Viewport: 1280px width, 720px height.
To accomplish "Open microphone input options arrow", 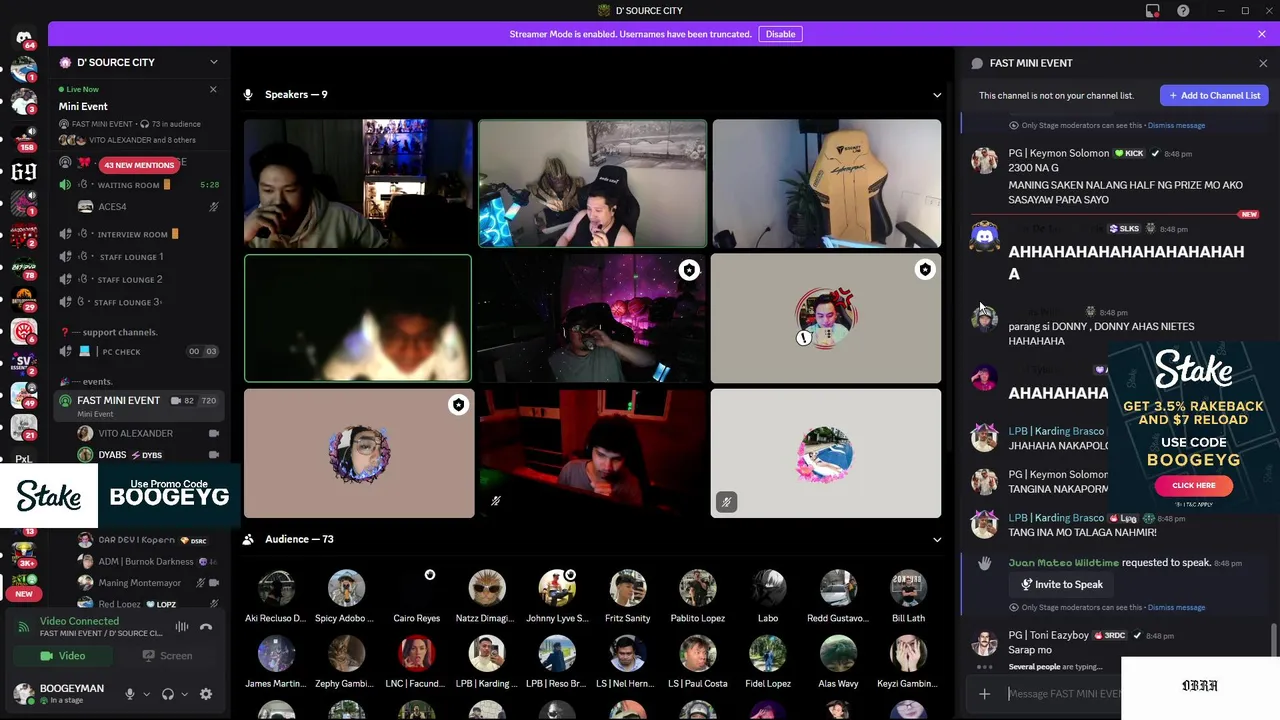I will 146,694.
